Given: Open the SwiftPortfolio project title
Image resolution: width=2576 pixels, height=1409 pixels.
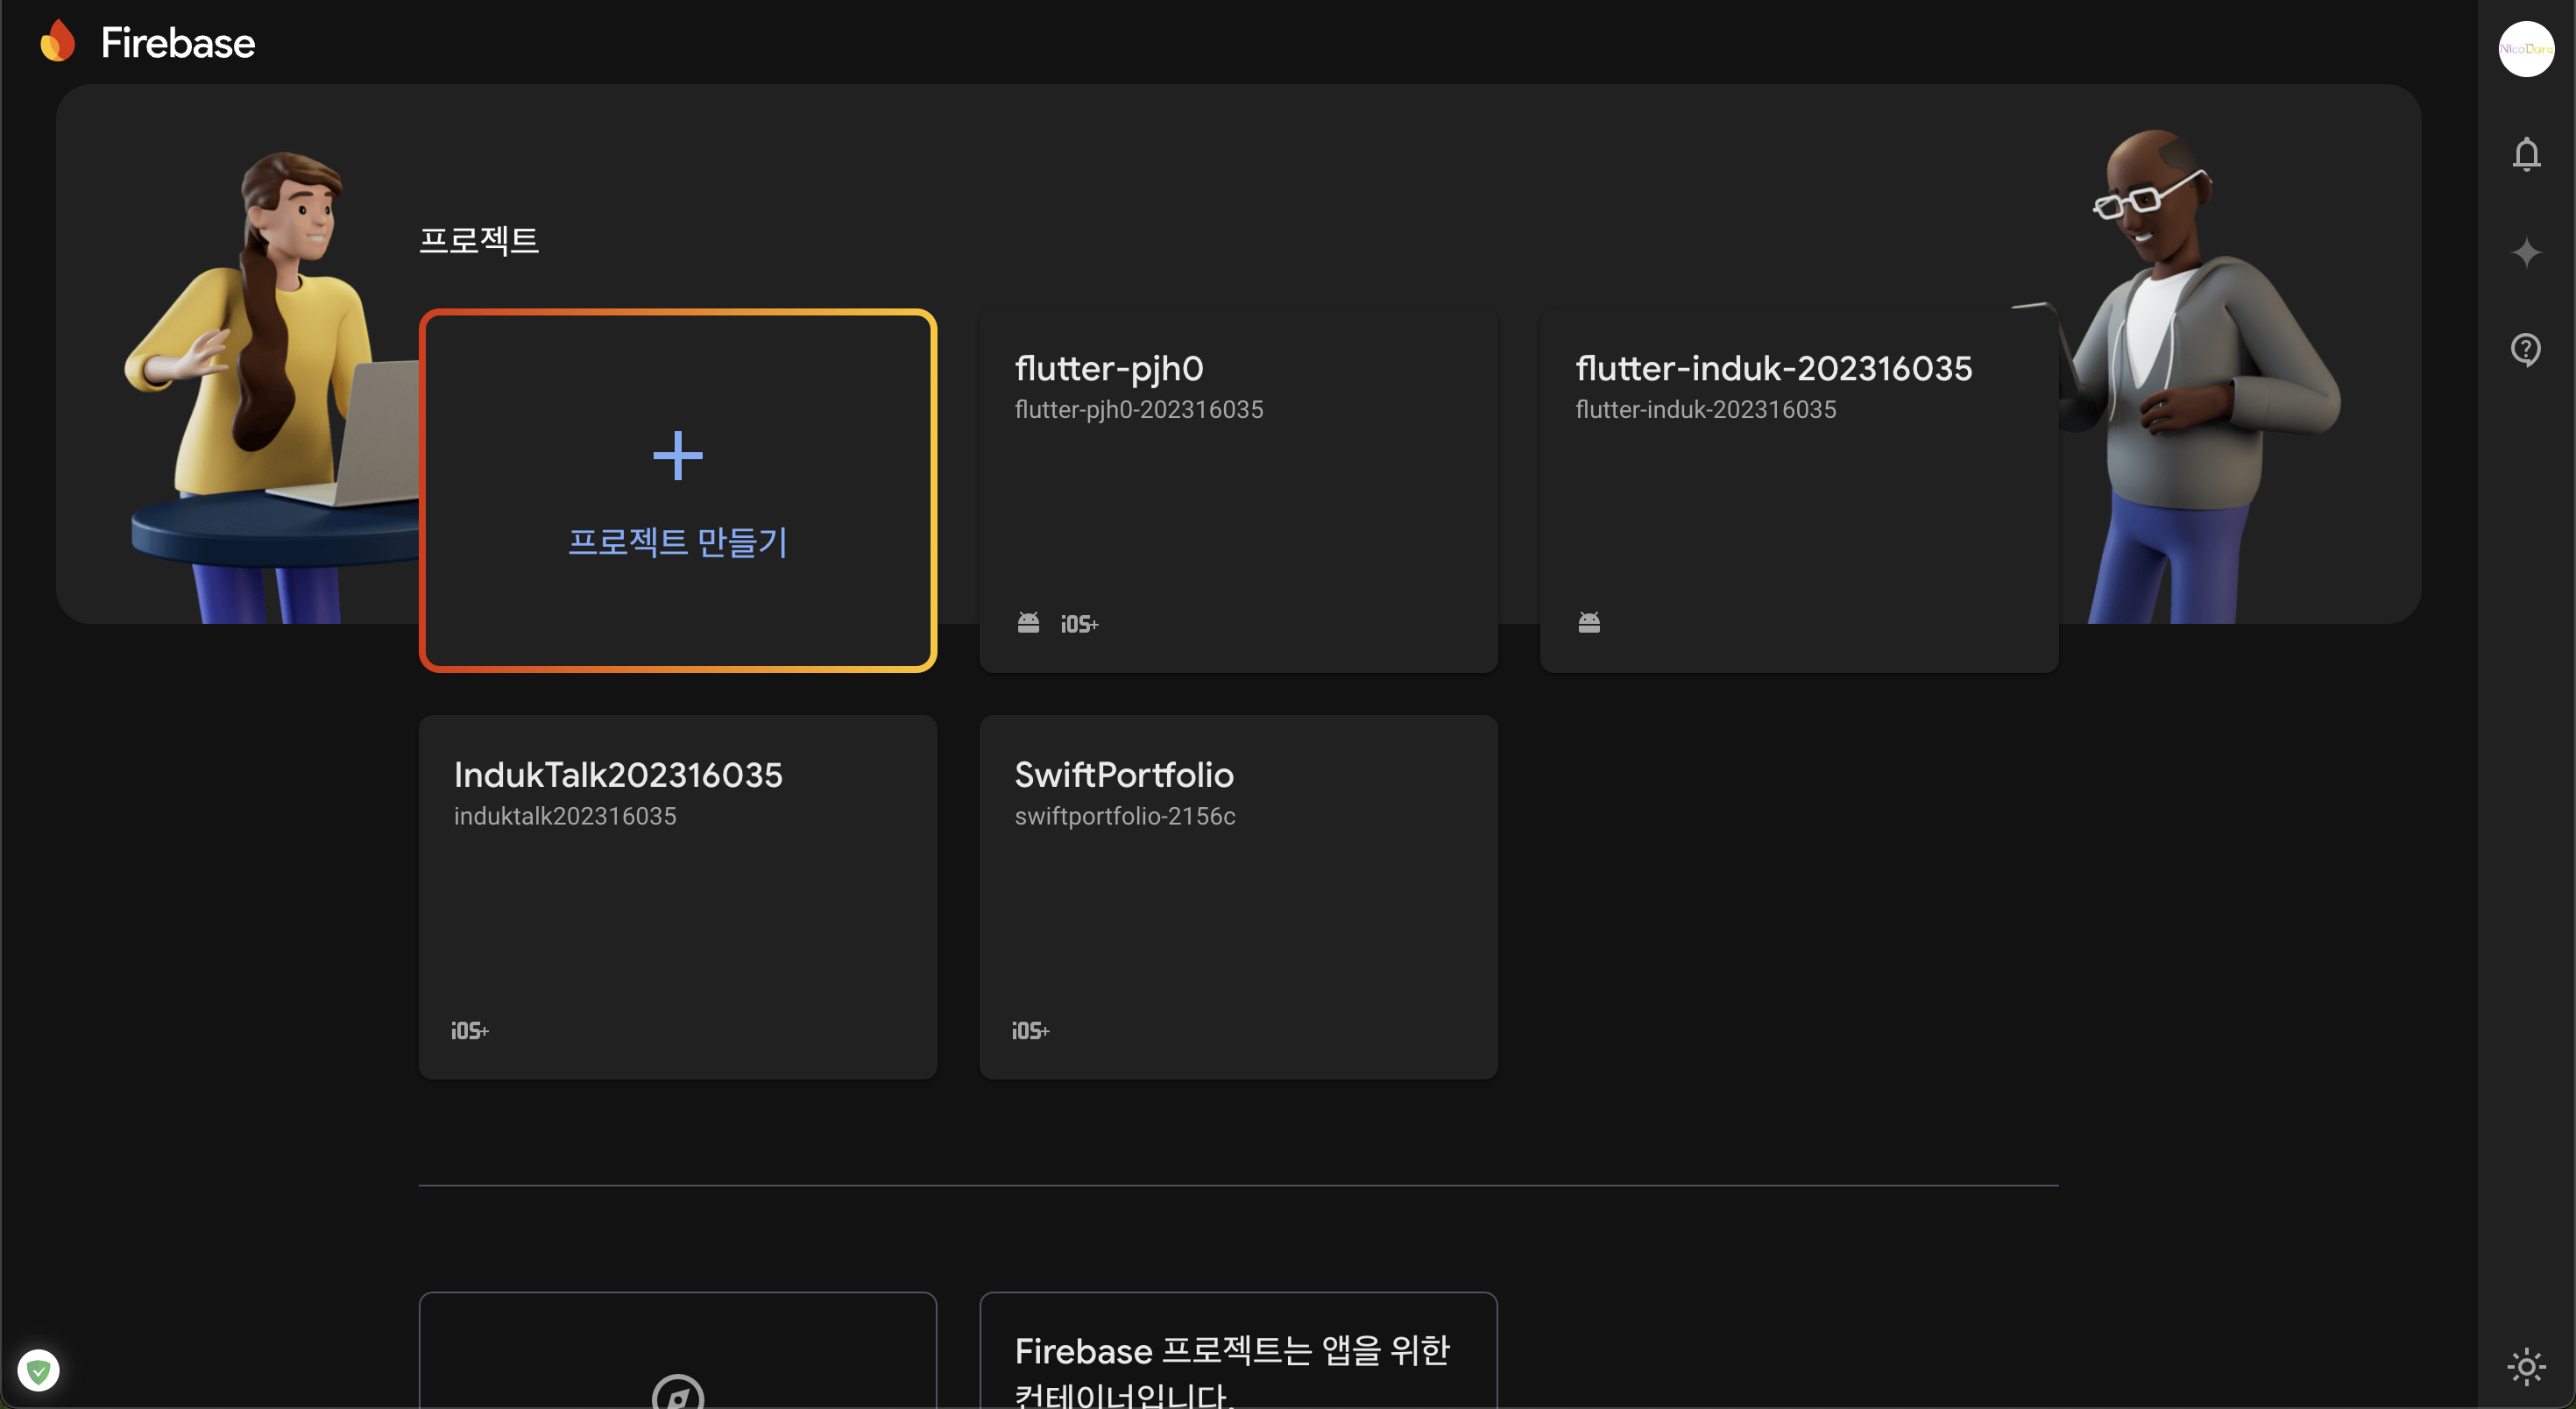Looking at the screenshot, I should (1124, 775).
